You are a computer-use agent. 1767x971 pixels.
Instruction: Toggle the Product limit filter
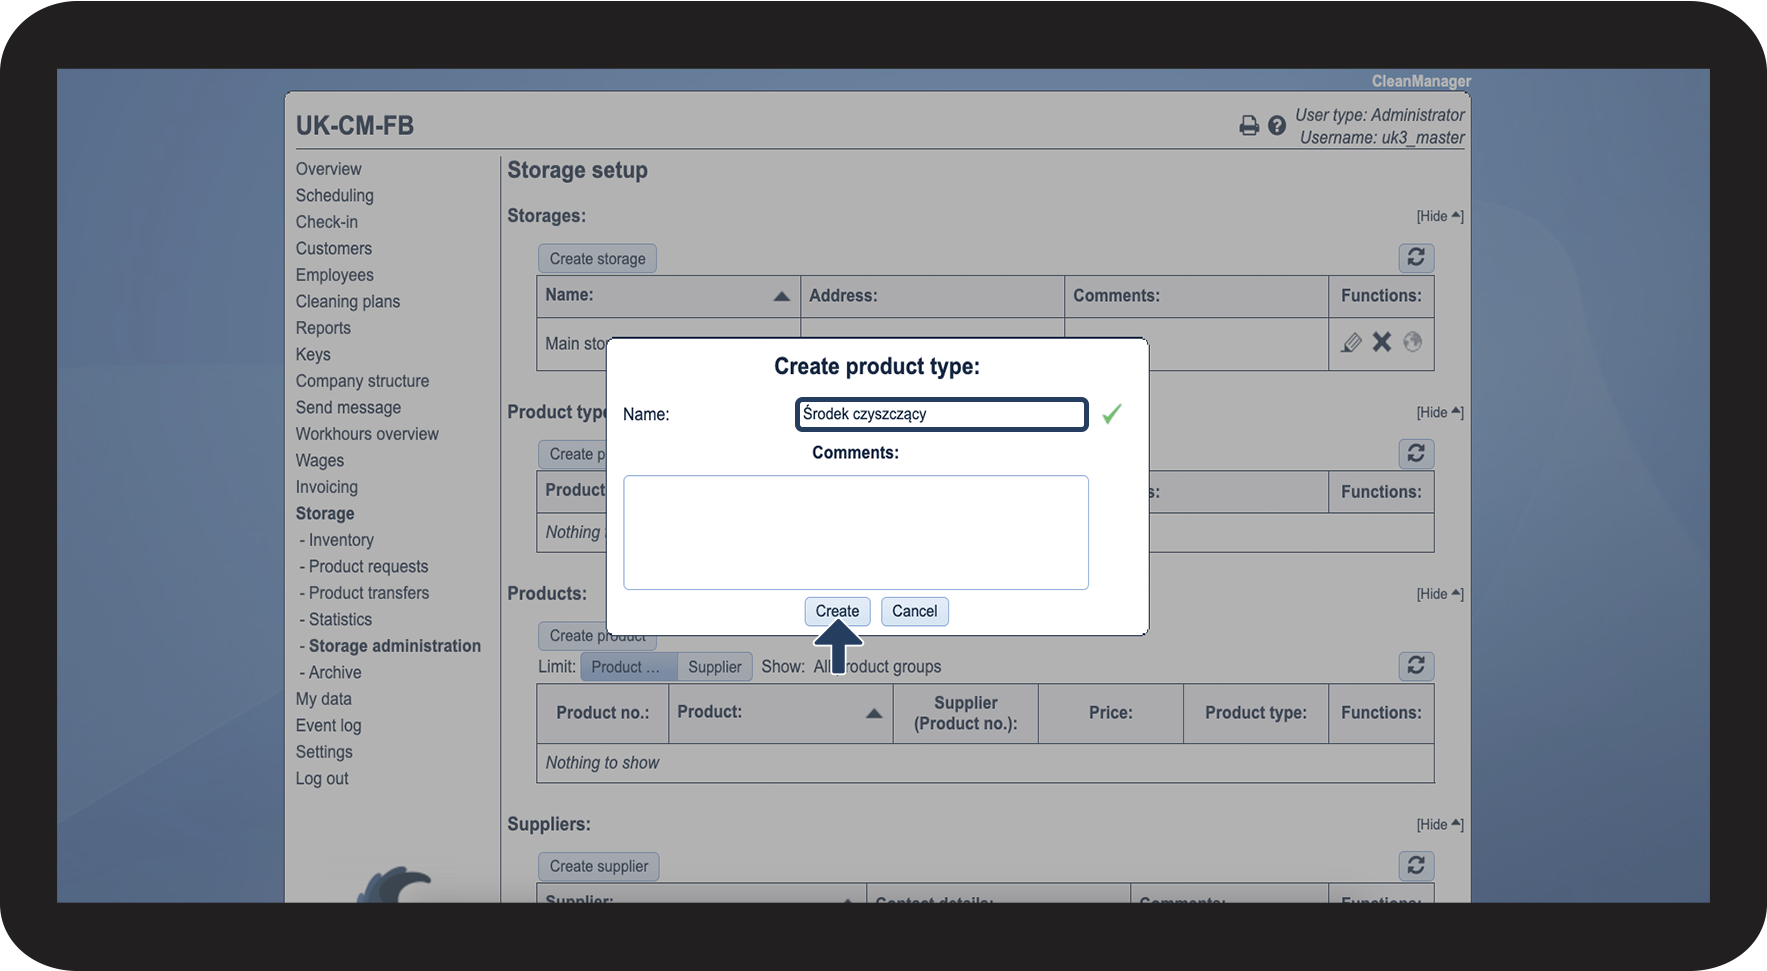pos(627,667)
